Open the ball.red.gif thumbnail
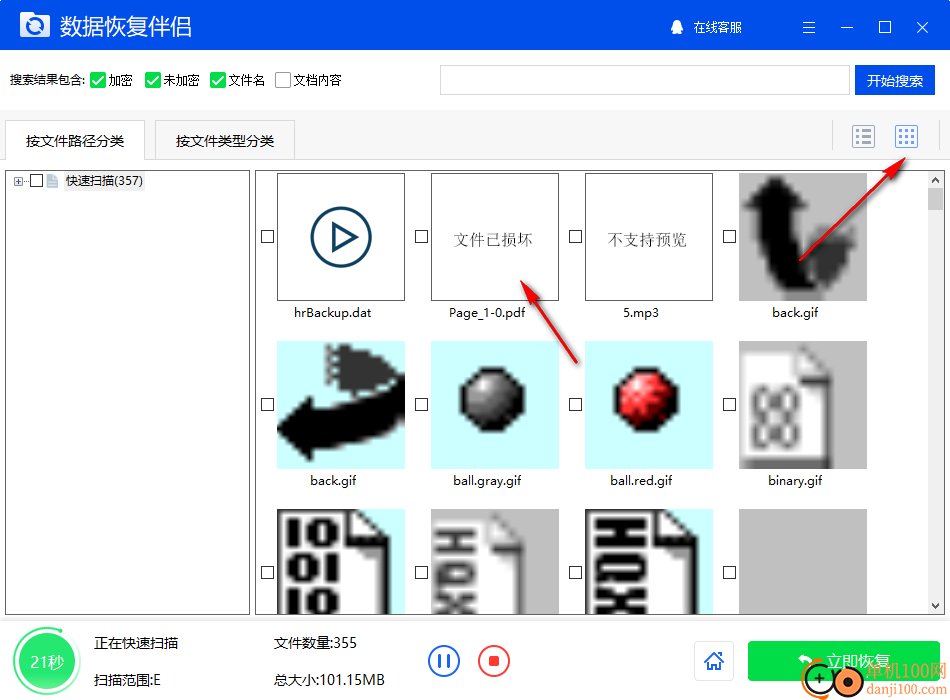The width and height of the screenshot is (950, 700). 649,405
